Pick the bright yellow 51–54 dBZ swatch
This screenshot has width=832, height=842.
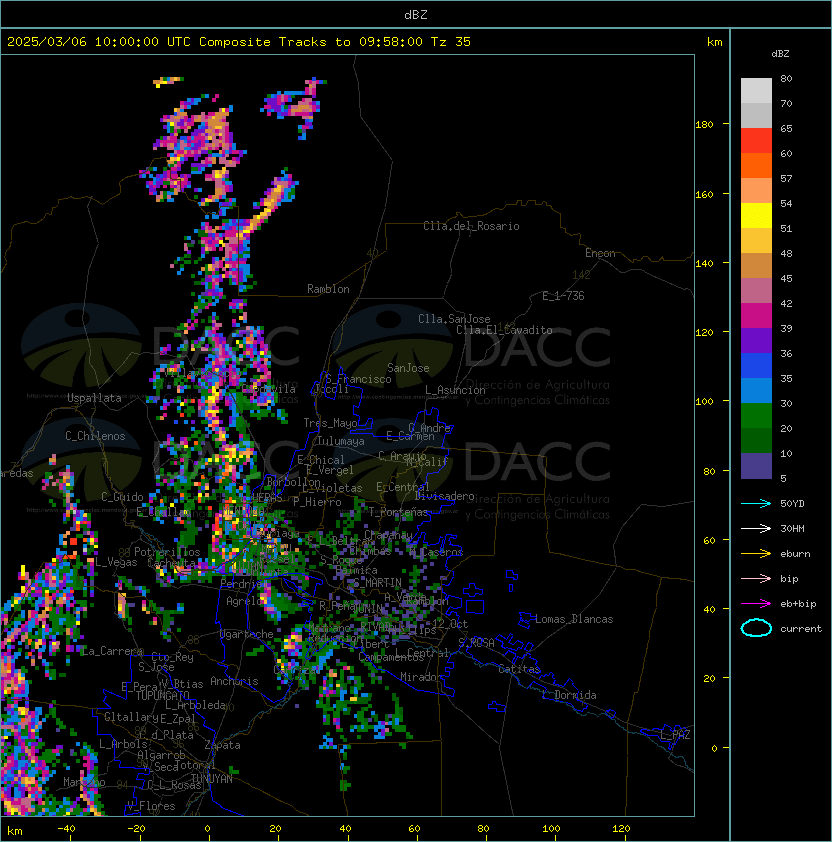pos(756,216)
